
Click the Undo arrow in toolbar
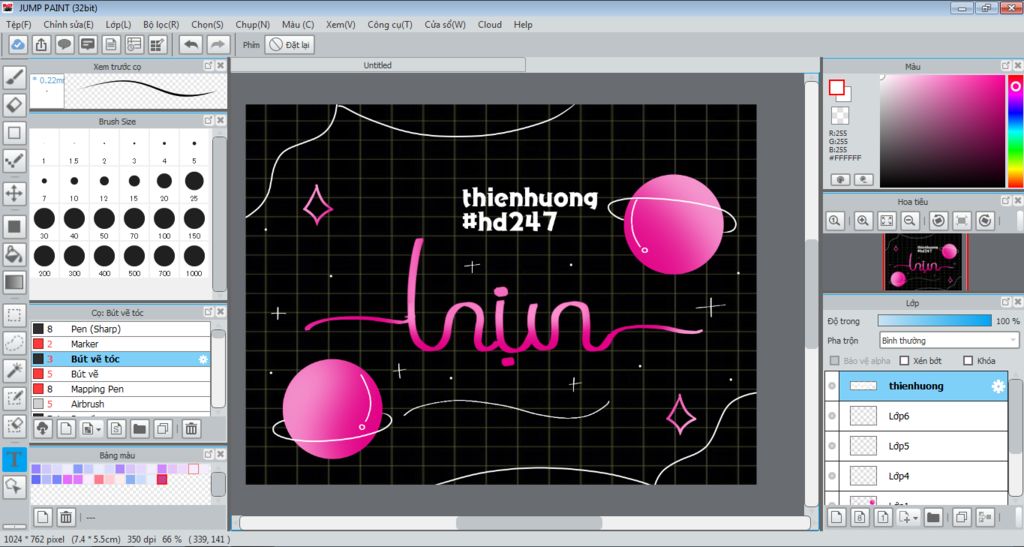tap(191, 44)
